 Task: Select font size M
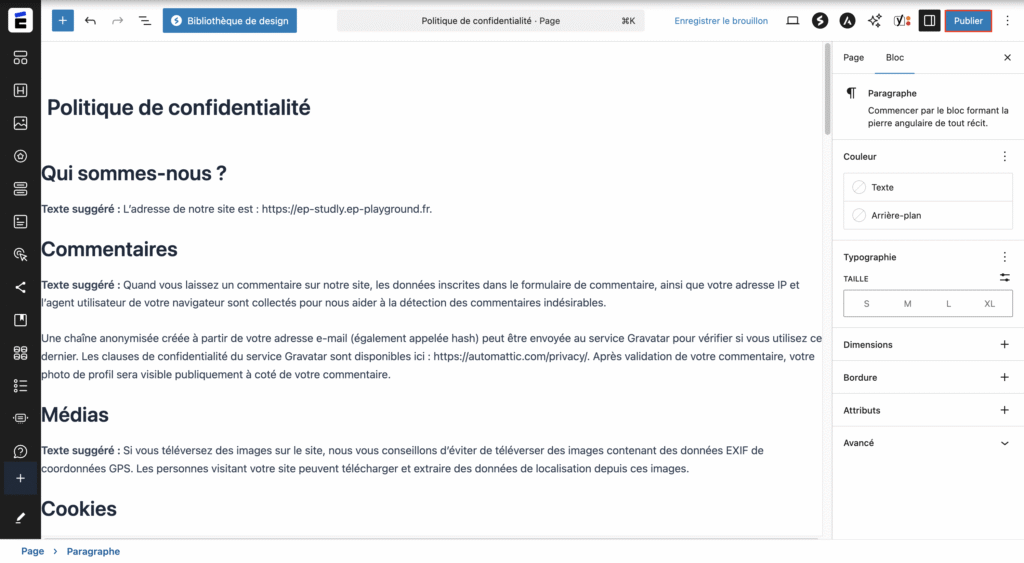click(x=907, y=304)
